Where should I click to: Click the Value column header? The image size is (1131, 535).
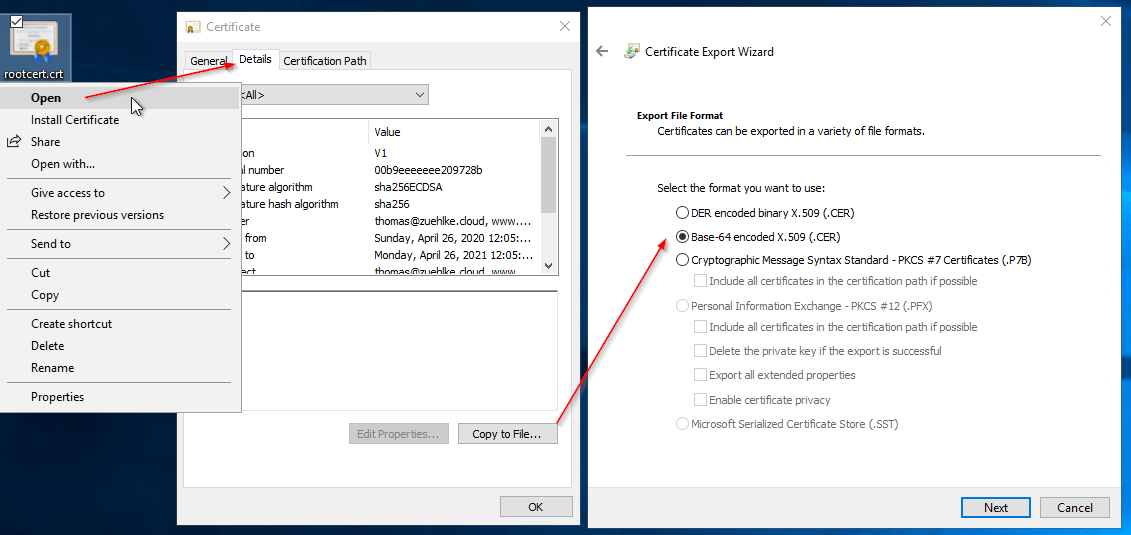454,132
